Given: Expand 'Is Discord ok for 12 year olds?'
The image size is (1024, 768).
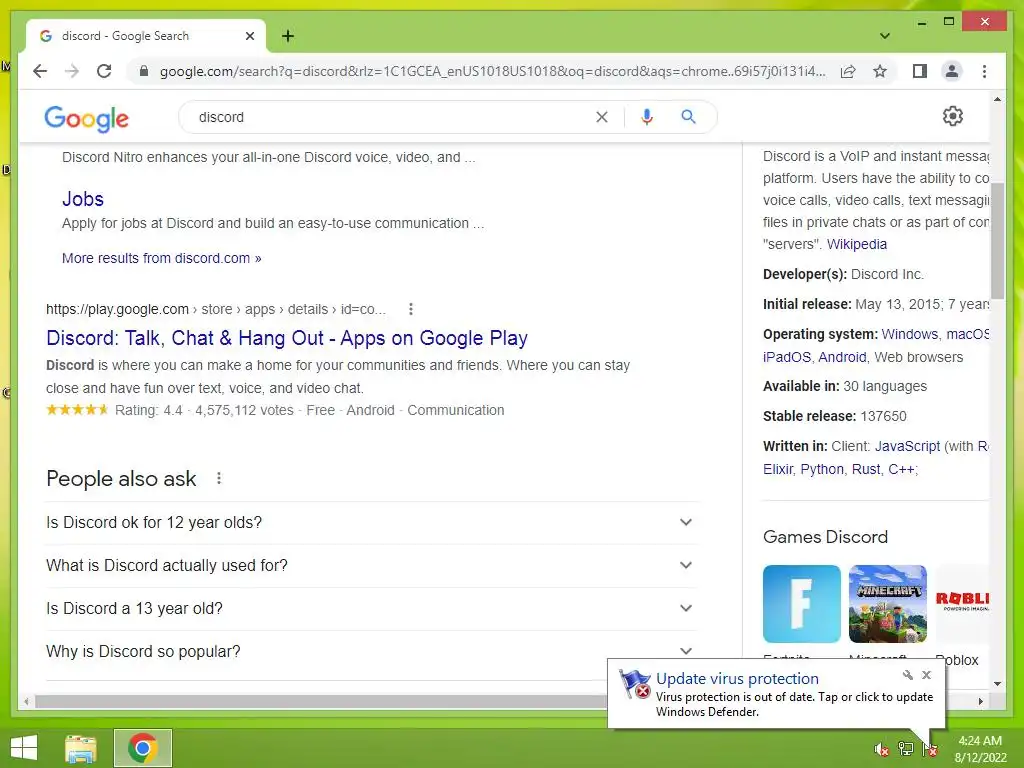Looking at the screenshot, I should point(371,522).
